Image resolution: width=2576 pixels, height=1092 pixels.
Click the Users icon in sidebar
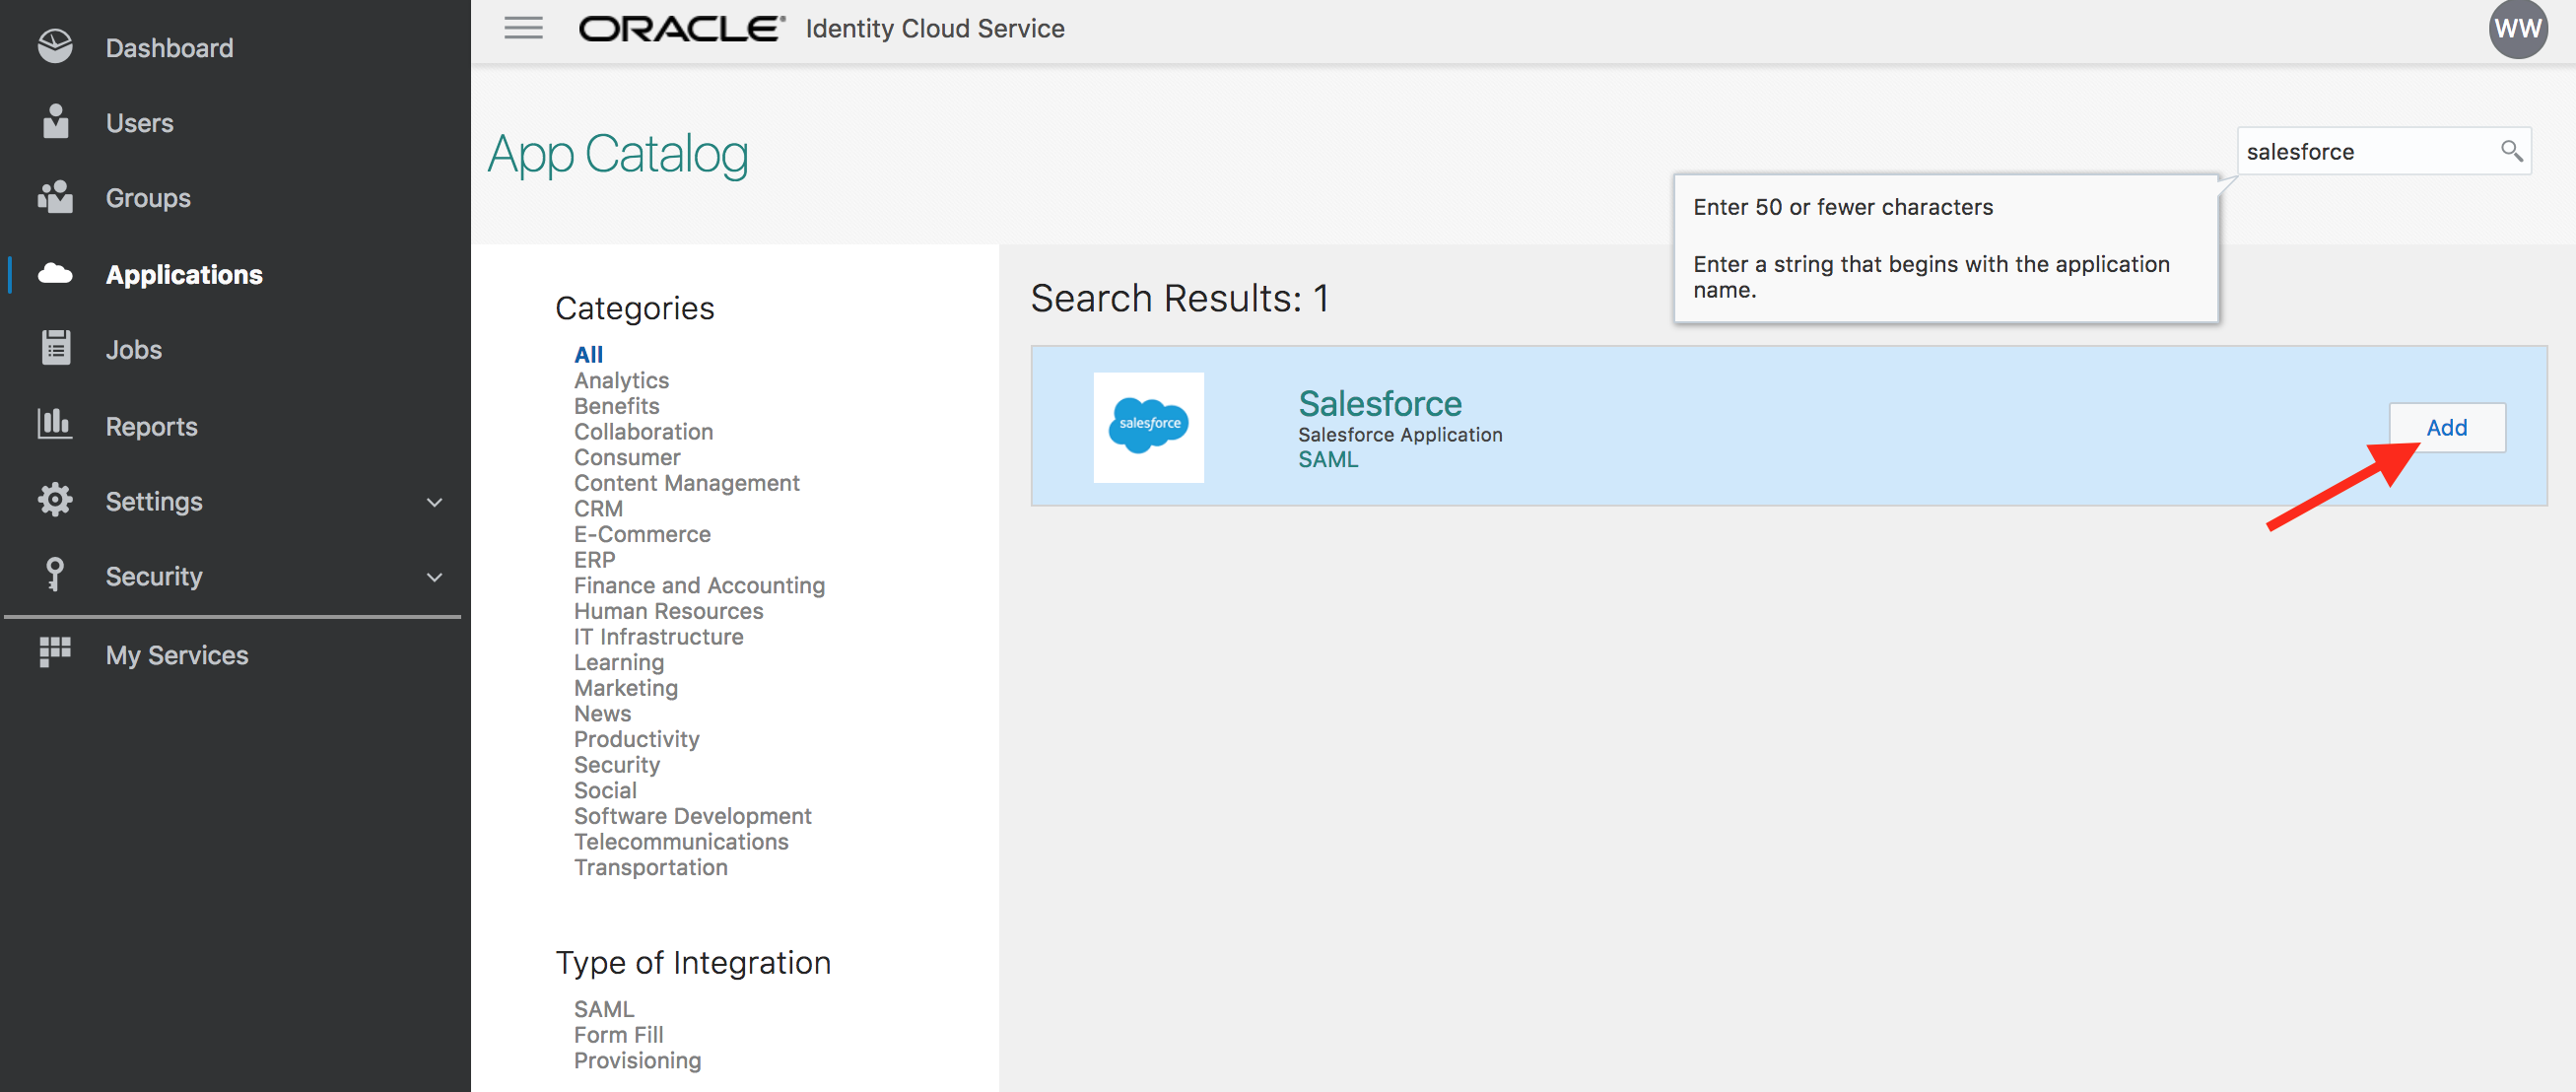(55, 122)
